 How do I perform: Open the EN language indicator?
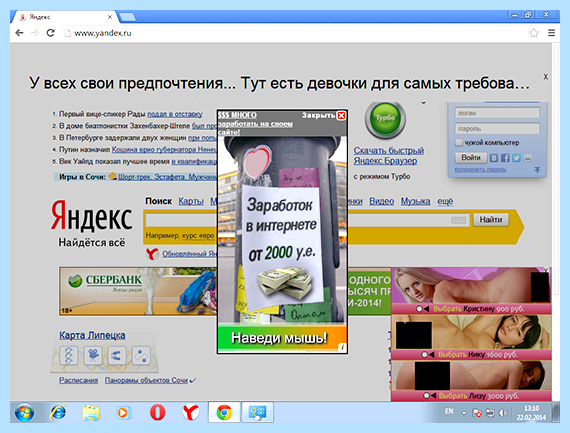(x=449, y=411)
